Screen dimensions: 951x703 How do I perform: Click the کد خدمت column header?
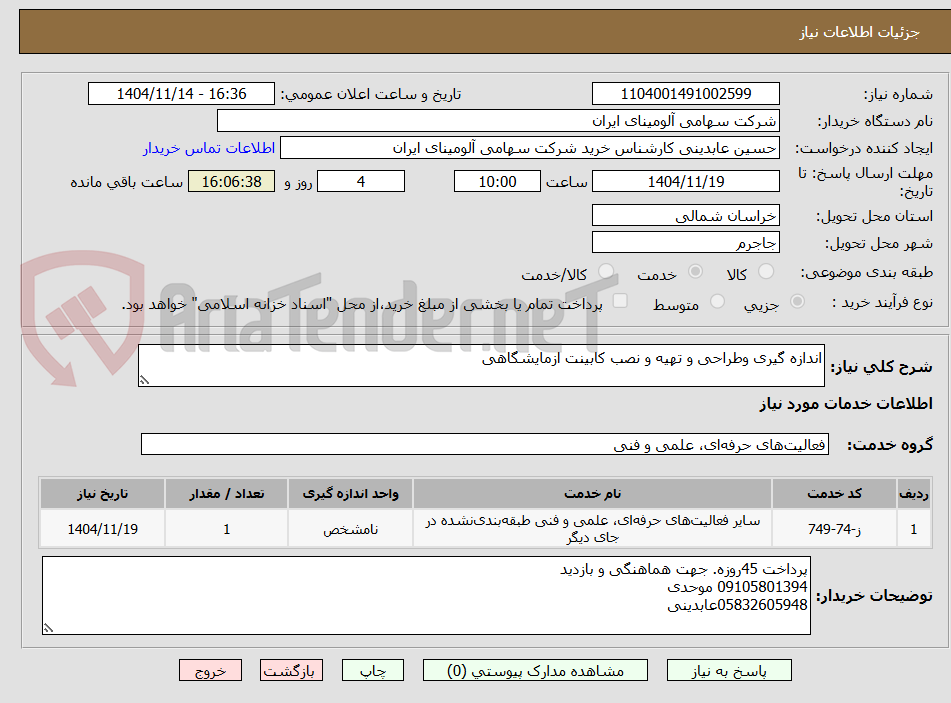click(834, 494)
